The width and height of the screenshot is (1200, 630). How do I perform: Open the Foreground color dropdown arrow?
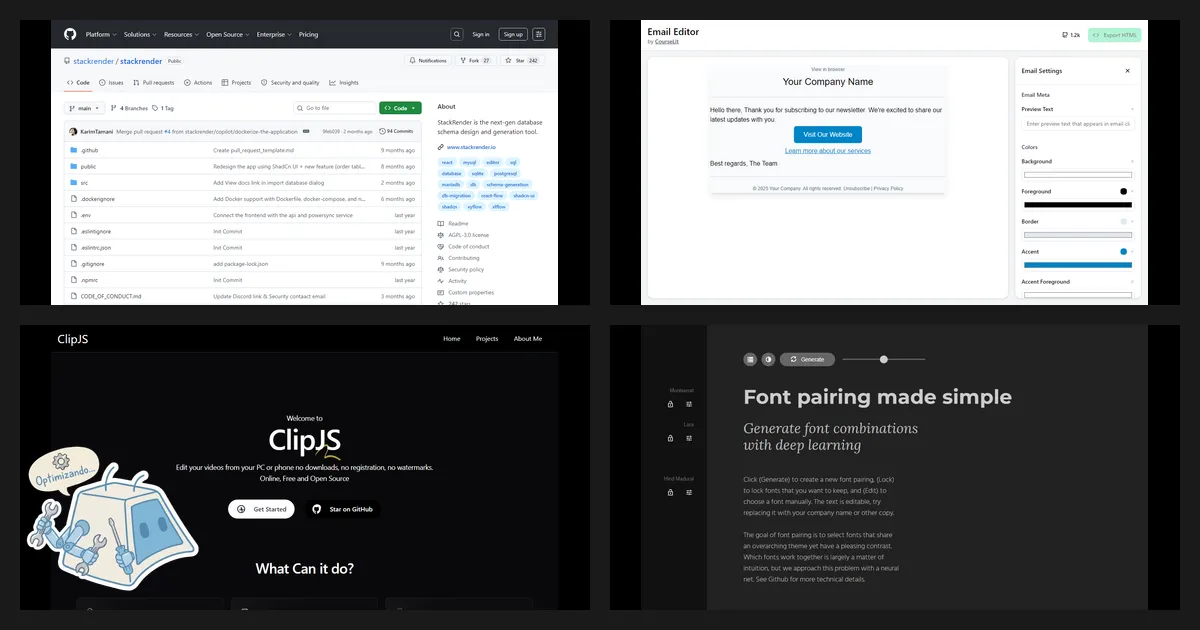pyautogui.click(x=1132, y=191)
